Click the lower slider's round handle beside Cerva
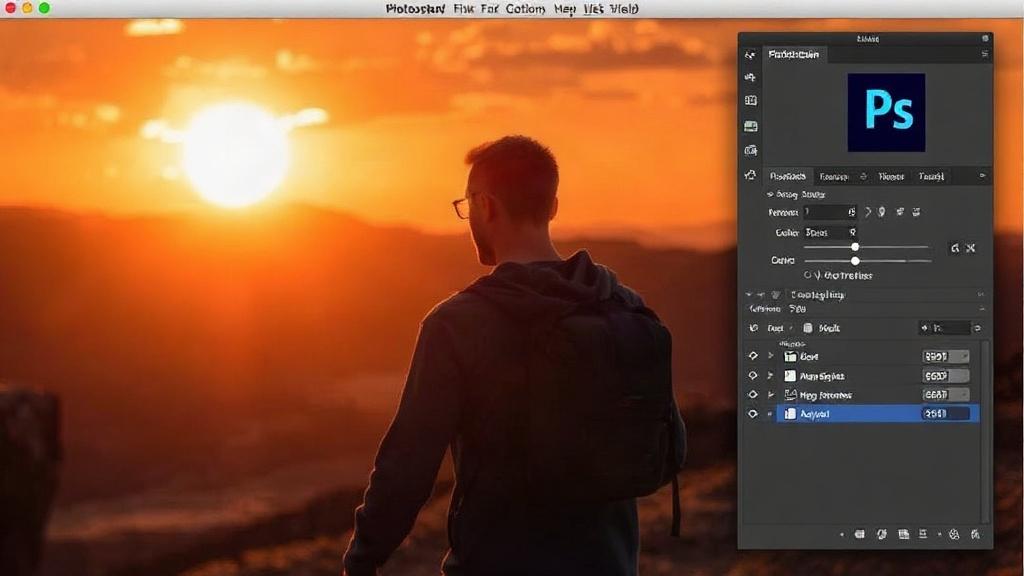 point(855,261)
